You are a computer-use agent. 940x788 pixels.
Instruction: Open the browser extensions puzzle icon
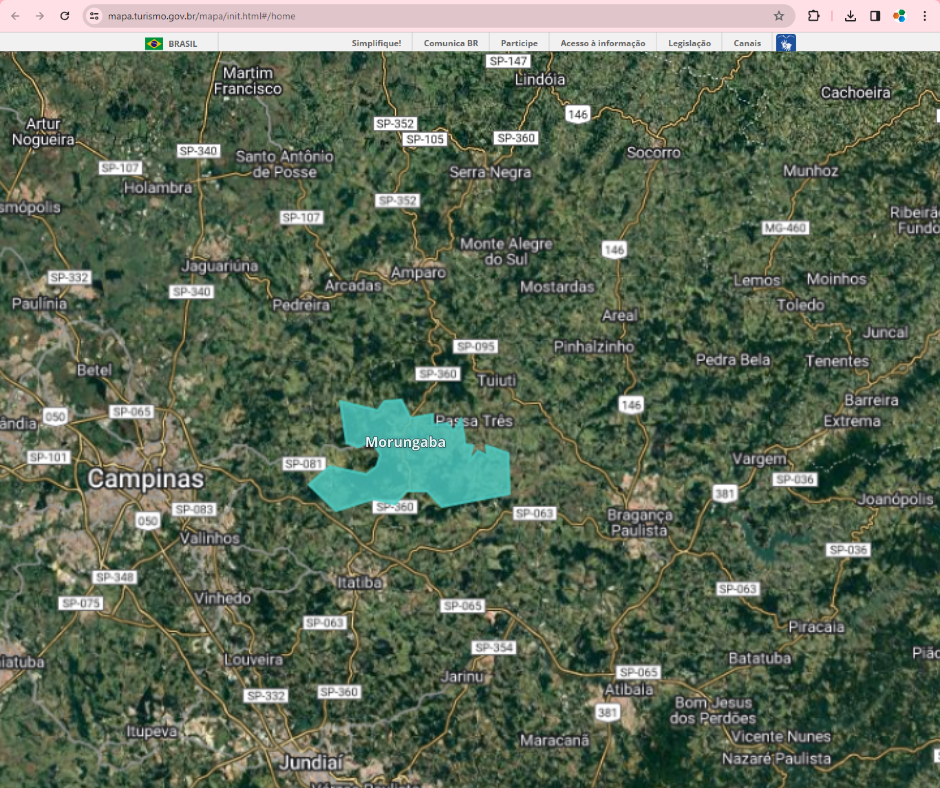pos(814,16)
